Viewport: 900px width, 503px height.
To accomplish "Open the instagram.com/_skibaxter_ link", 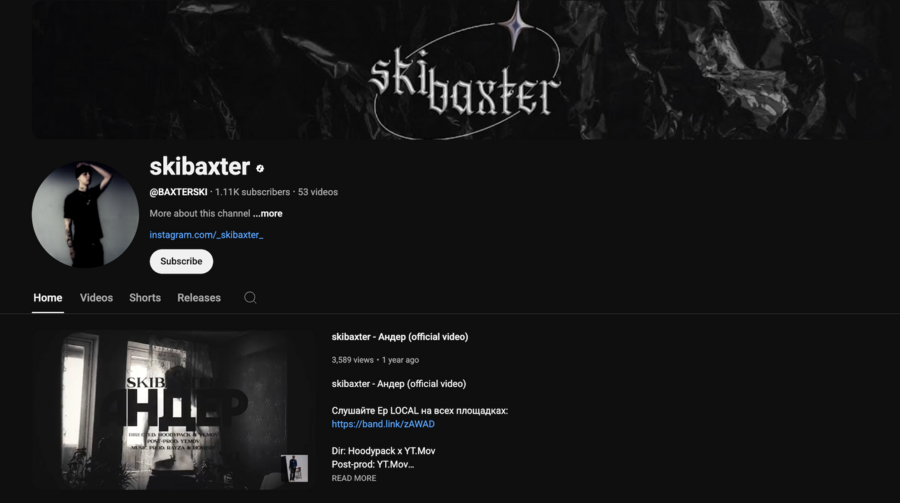I will [207, 235].
